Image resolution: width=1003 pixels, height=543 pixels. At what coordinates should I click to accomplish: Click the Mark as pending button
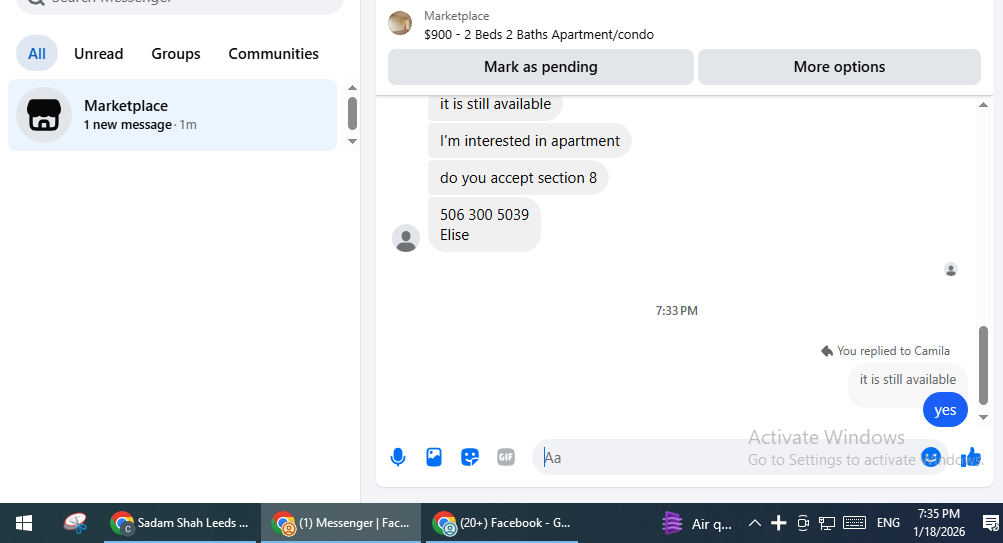tap(541, 67)
